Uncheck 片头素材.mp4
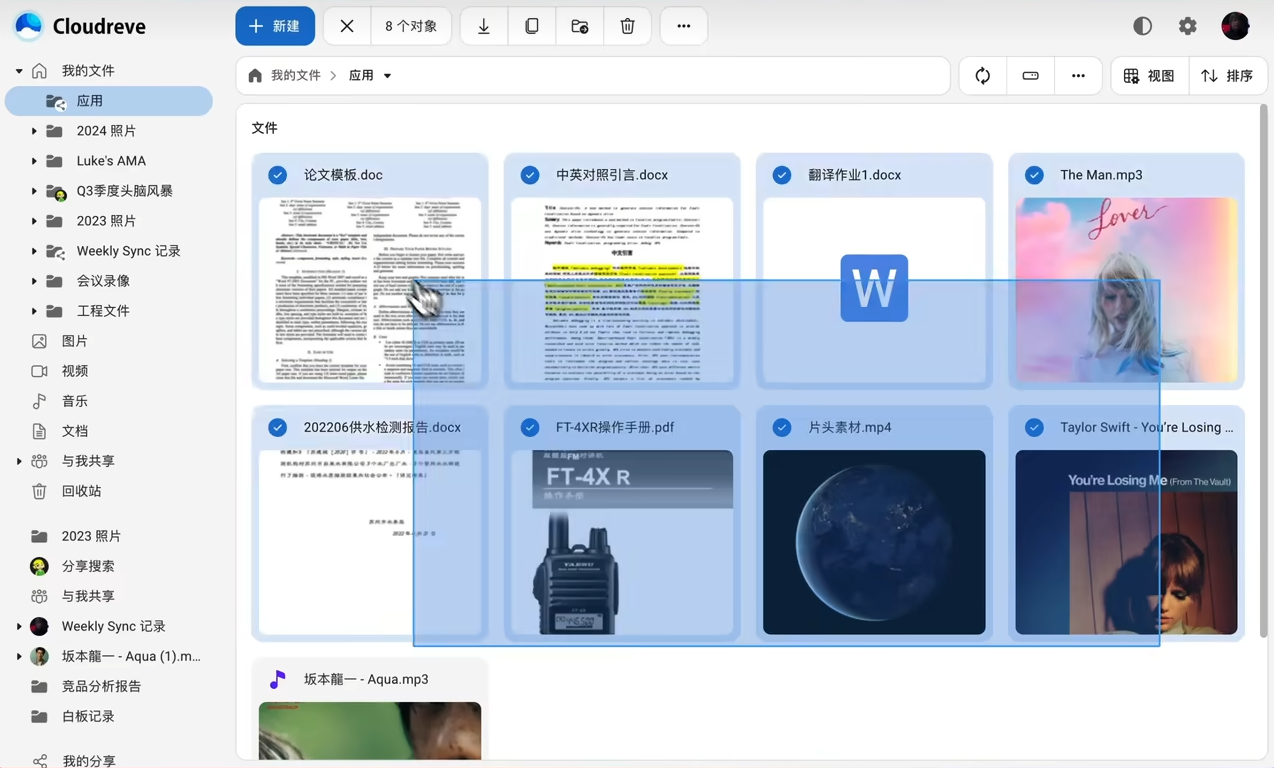 click(782, 427)
